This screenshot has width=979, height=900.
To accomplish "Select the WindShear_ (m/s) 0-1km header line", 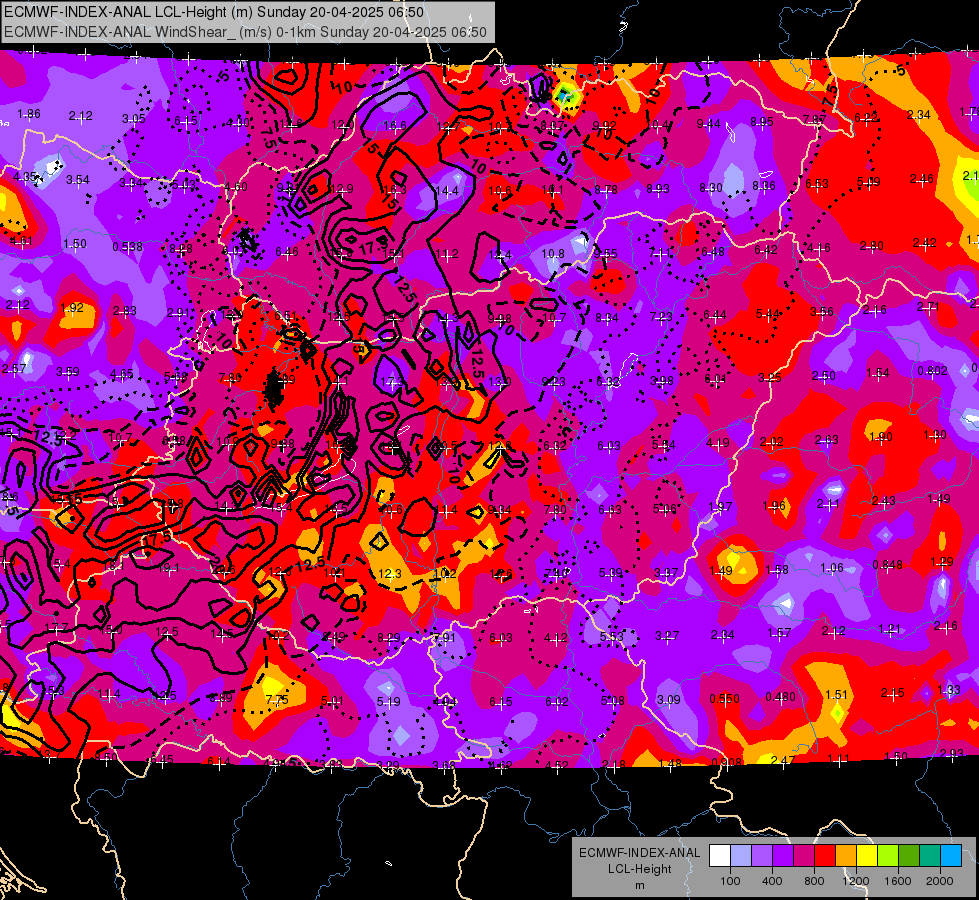I will click(x=245, y=32).
